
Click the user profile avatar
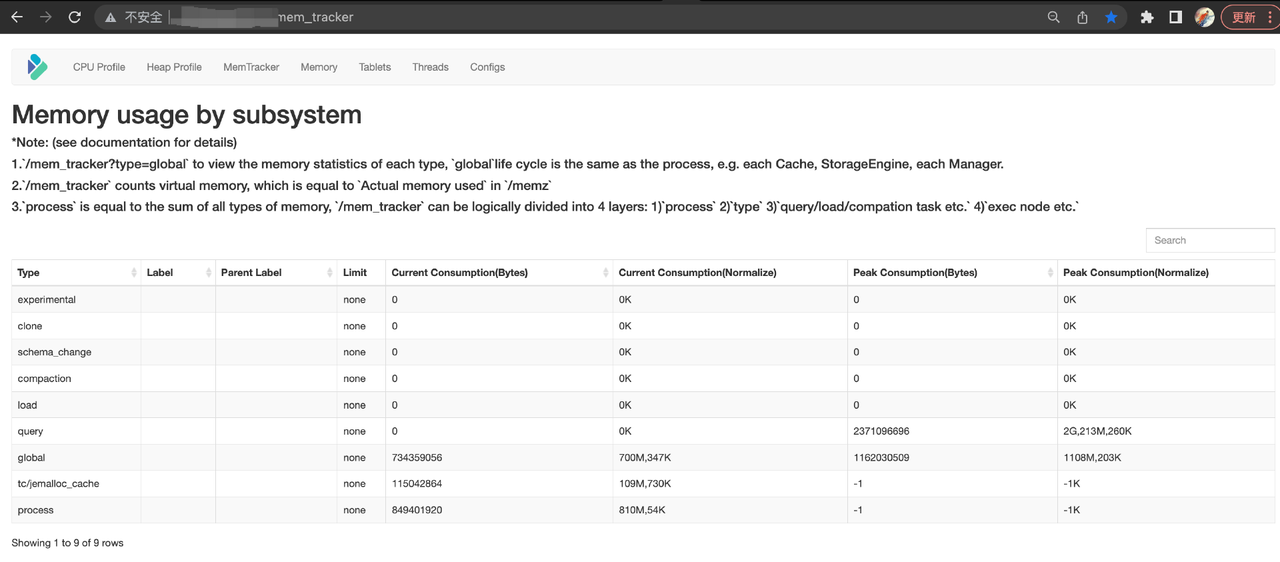pos(1204,17)
